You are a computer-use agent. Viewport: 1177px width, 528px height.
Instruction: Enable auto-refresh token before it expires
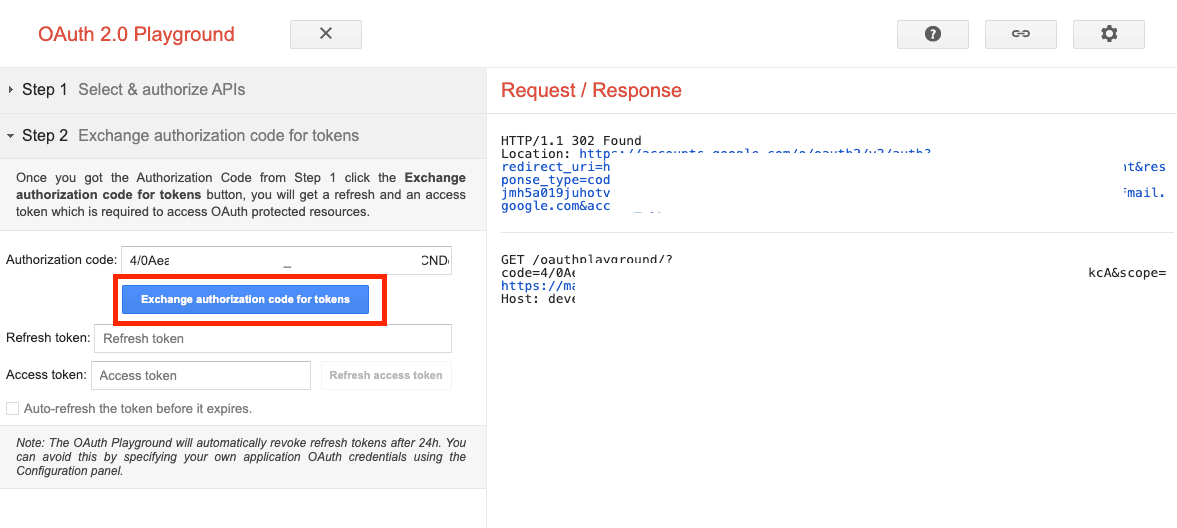click(13, 409)
